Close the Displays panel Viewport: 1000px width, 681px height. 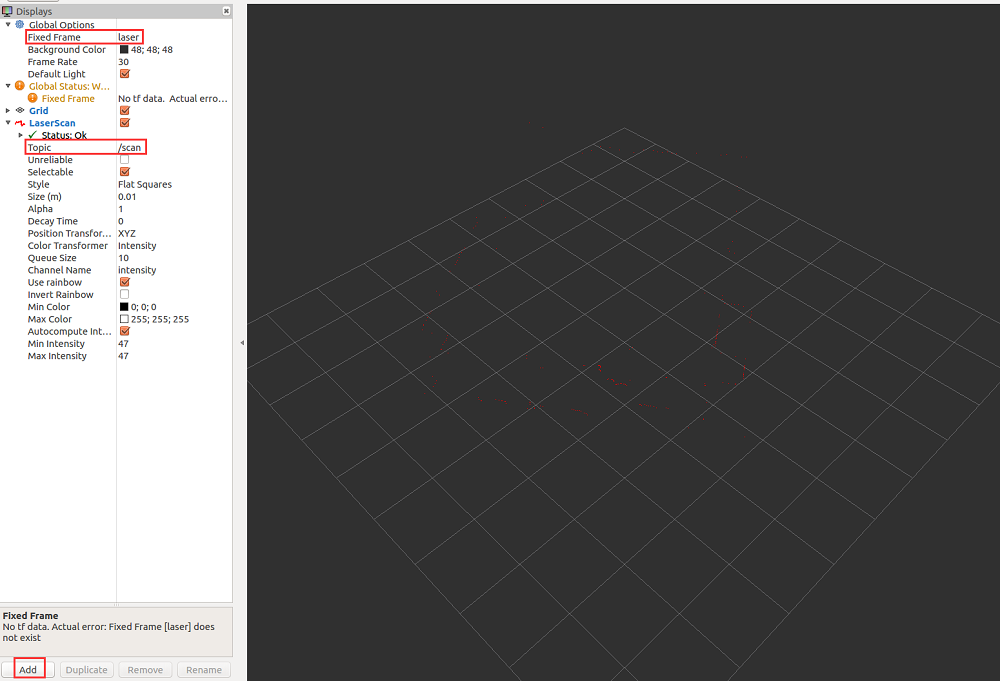[225, 11]
